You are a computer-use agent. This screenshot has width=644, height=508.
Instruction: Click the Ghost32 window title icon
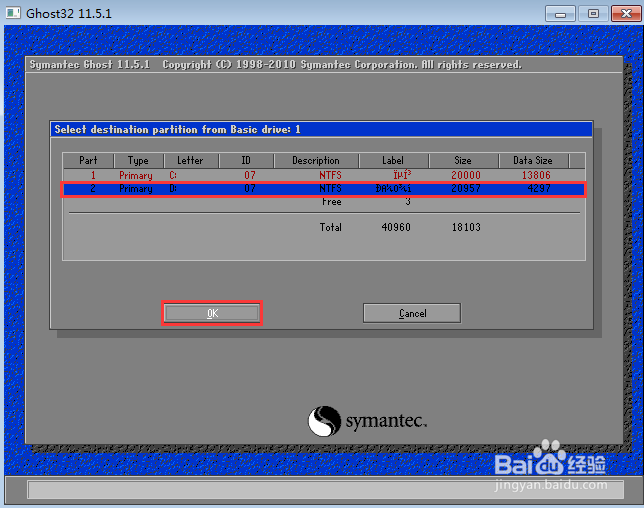click(x=13, y=13)
